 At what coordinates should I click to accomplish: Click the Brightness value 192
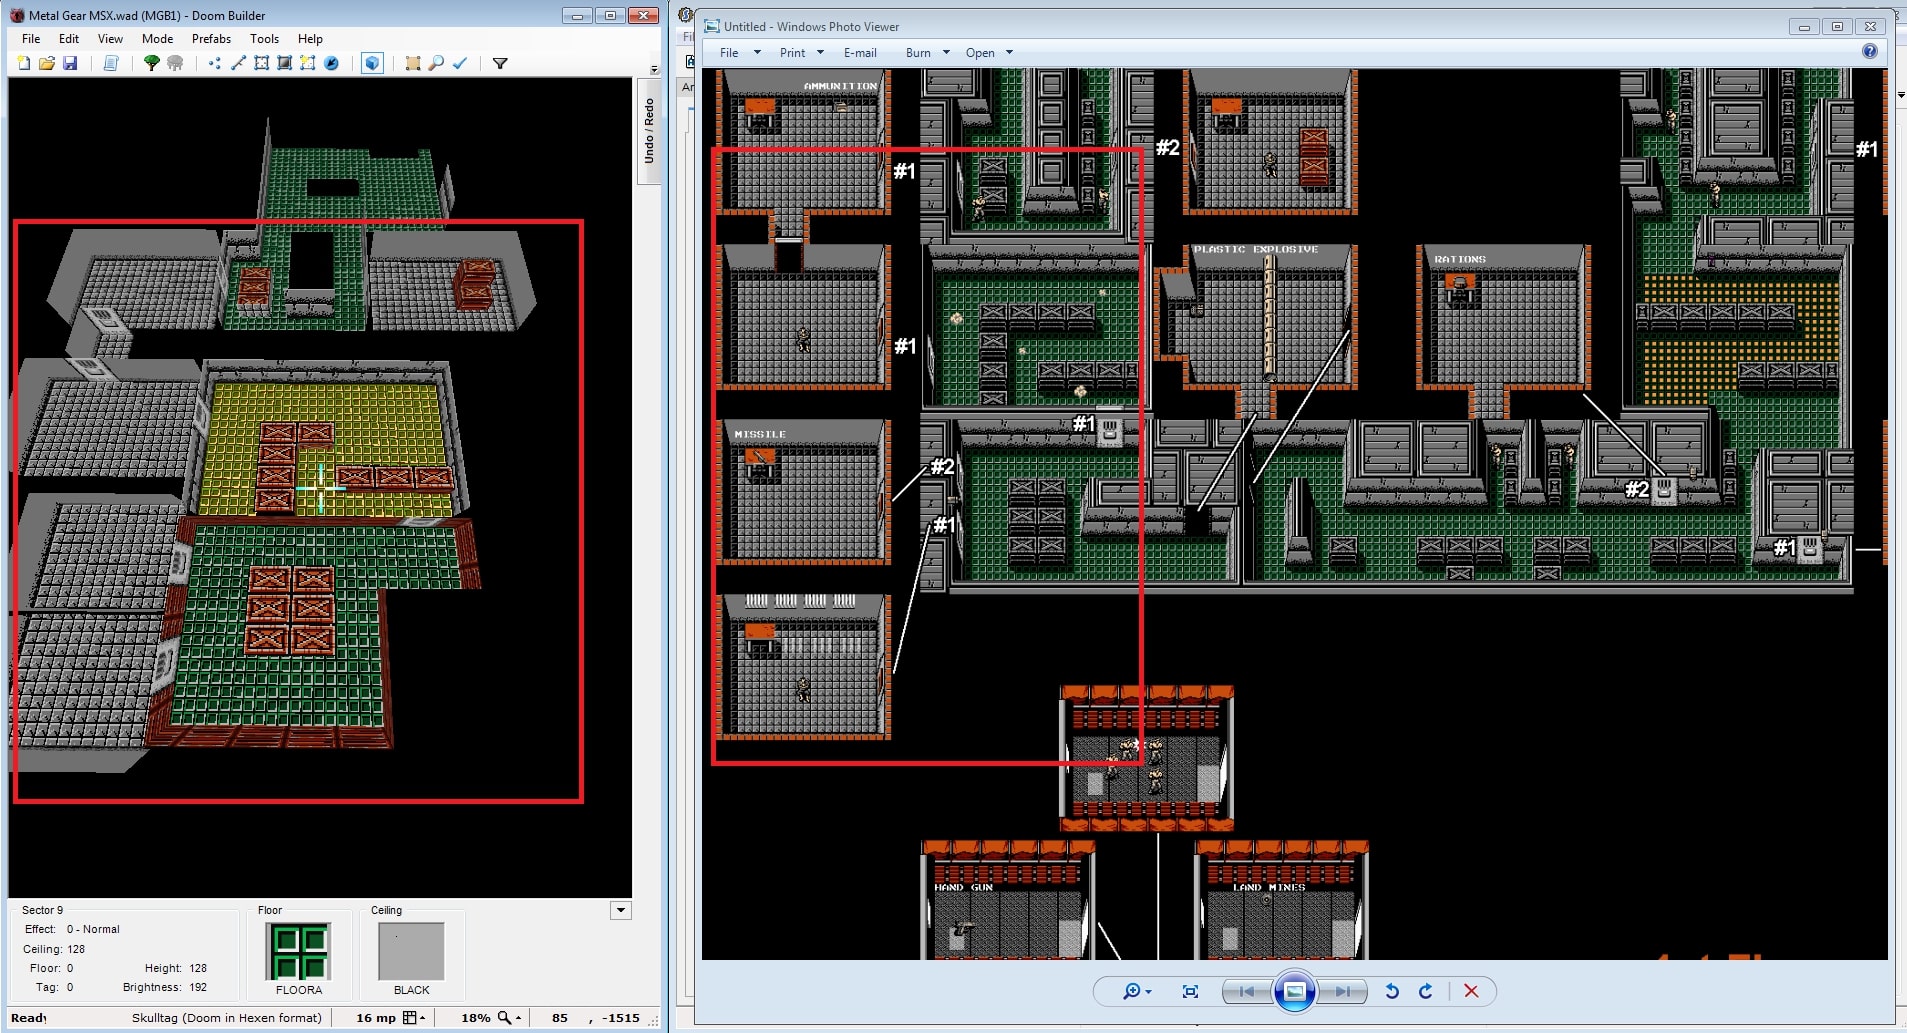198,987
